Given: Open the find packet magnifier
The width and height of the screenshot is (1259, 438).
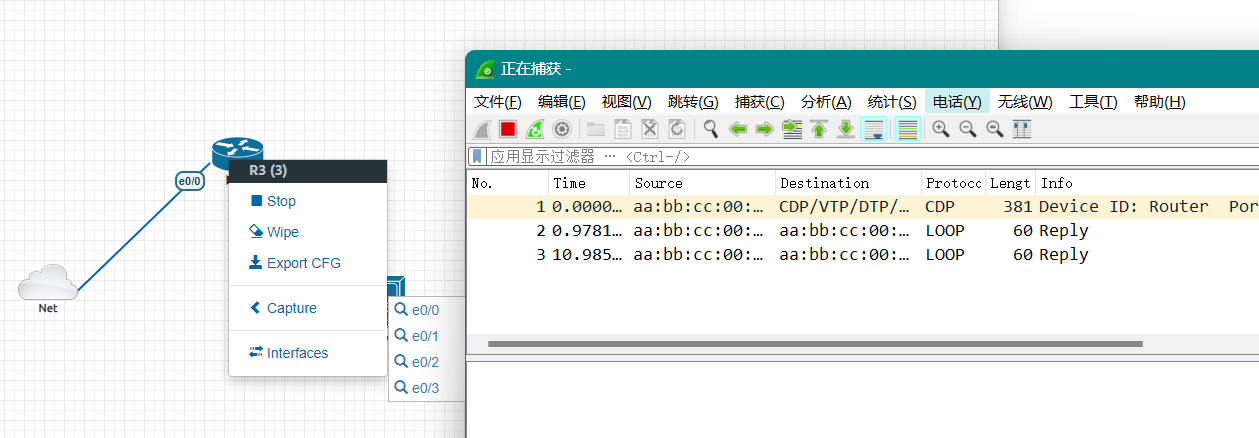Looking at the screenshot, I should 711,129.
